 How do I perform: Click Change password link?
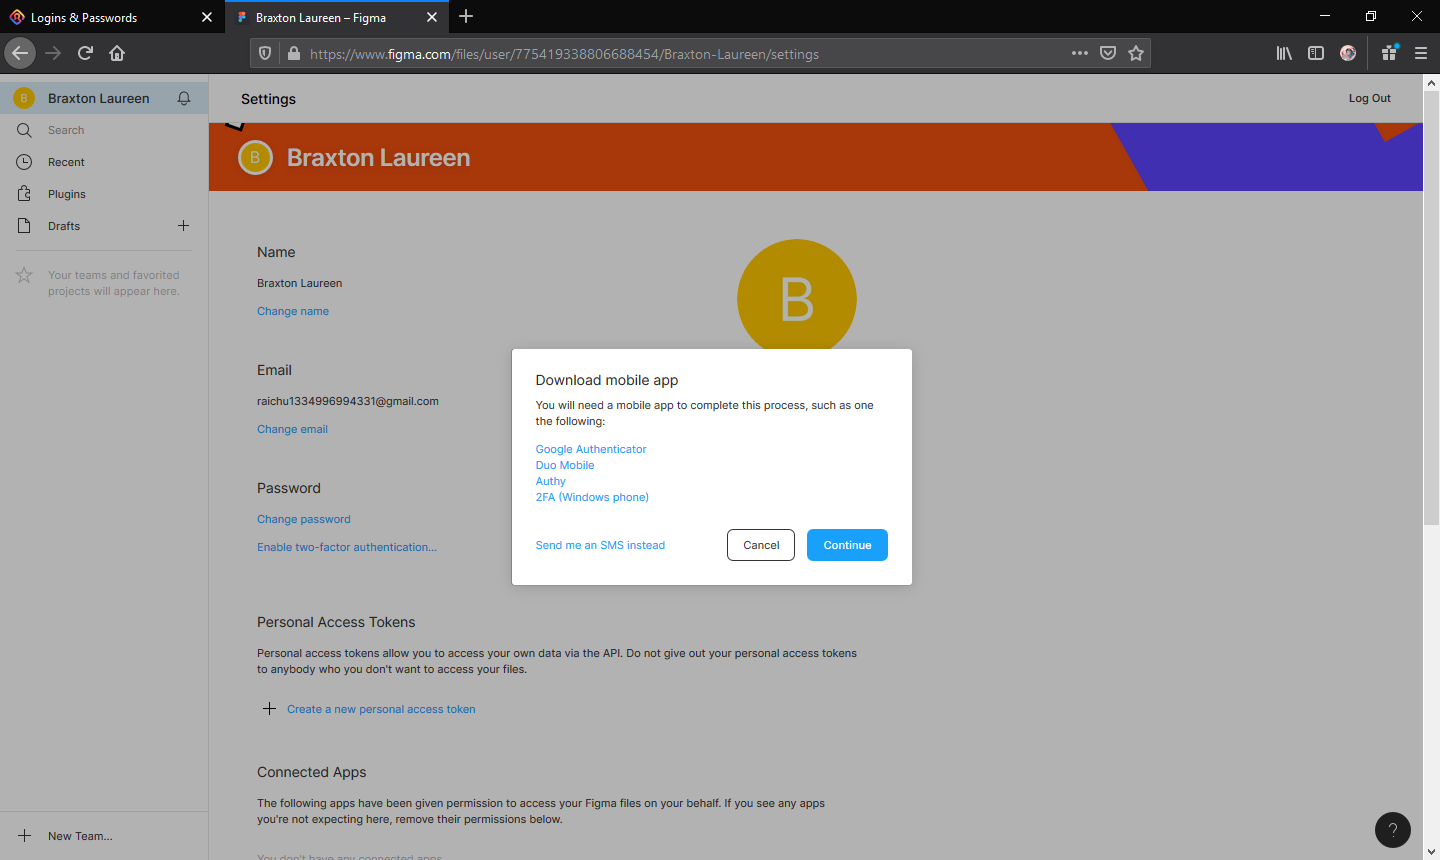[304, 519]
